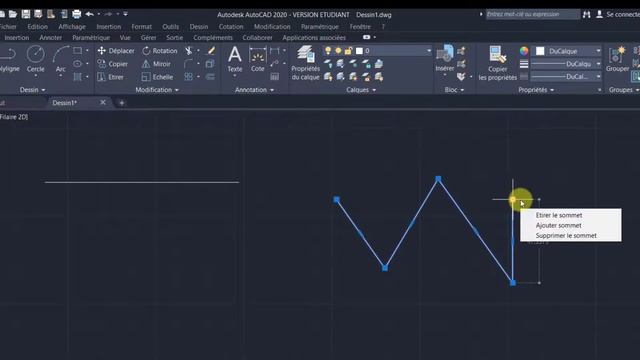This screenshot has height=360, width=640.
Task: Switch to the Annoter ribbon tab
Action: click(50, 38)
